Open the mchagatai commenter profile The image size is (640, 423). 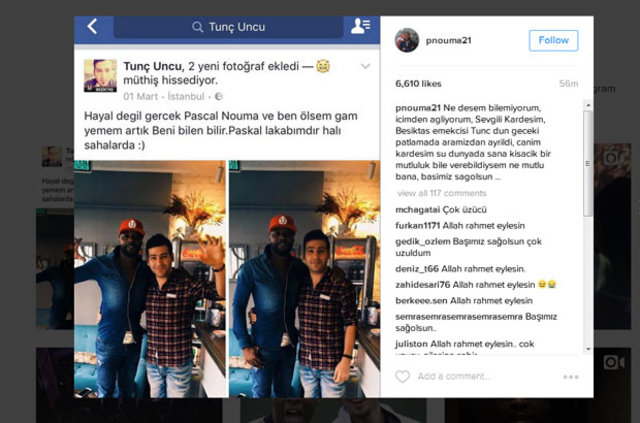[x=417, y=210]
